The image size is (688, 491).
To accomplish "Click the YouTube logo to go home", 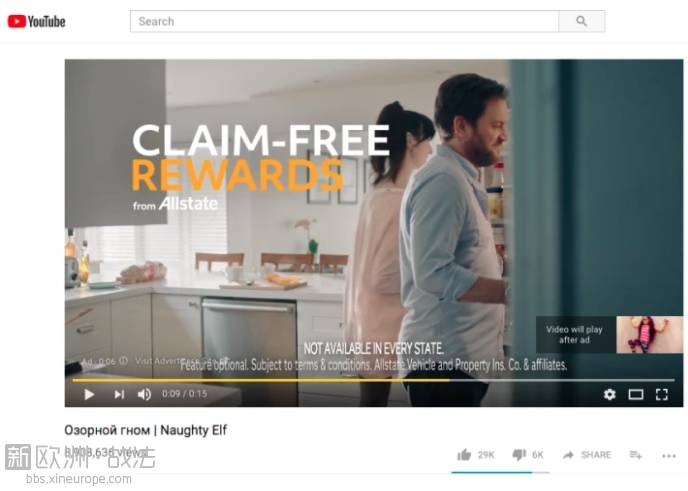I will click(36, 21).
